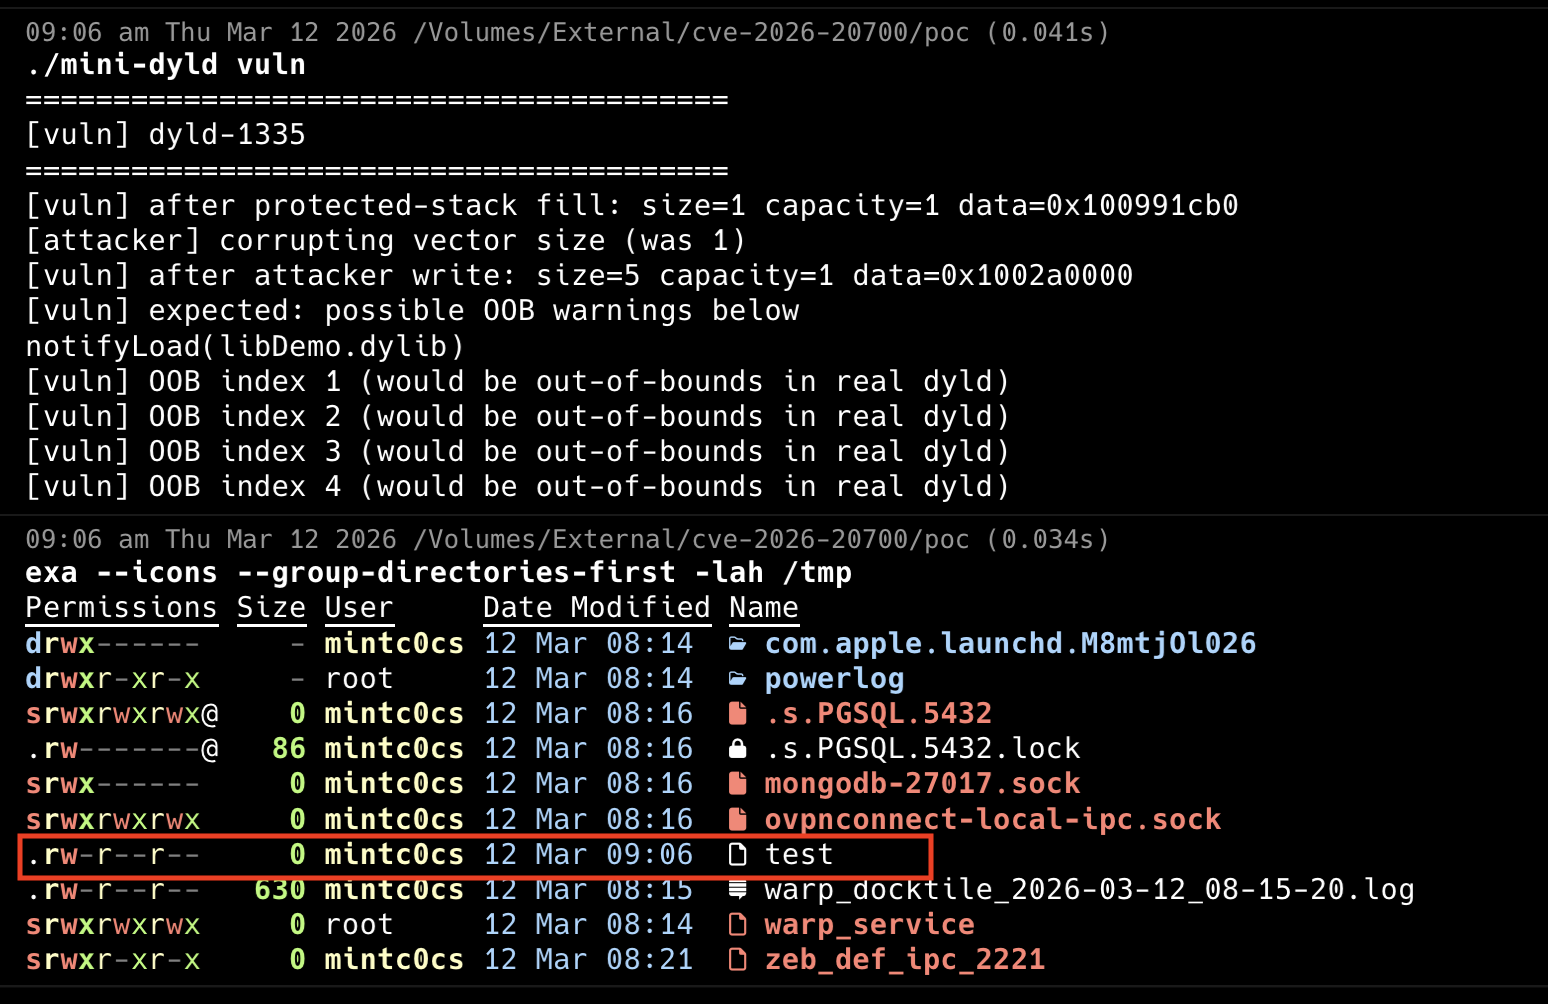The image size is (1548, 1004).
Task: Click the blank file icon beside test
Action: coord(738,854)
